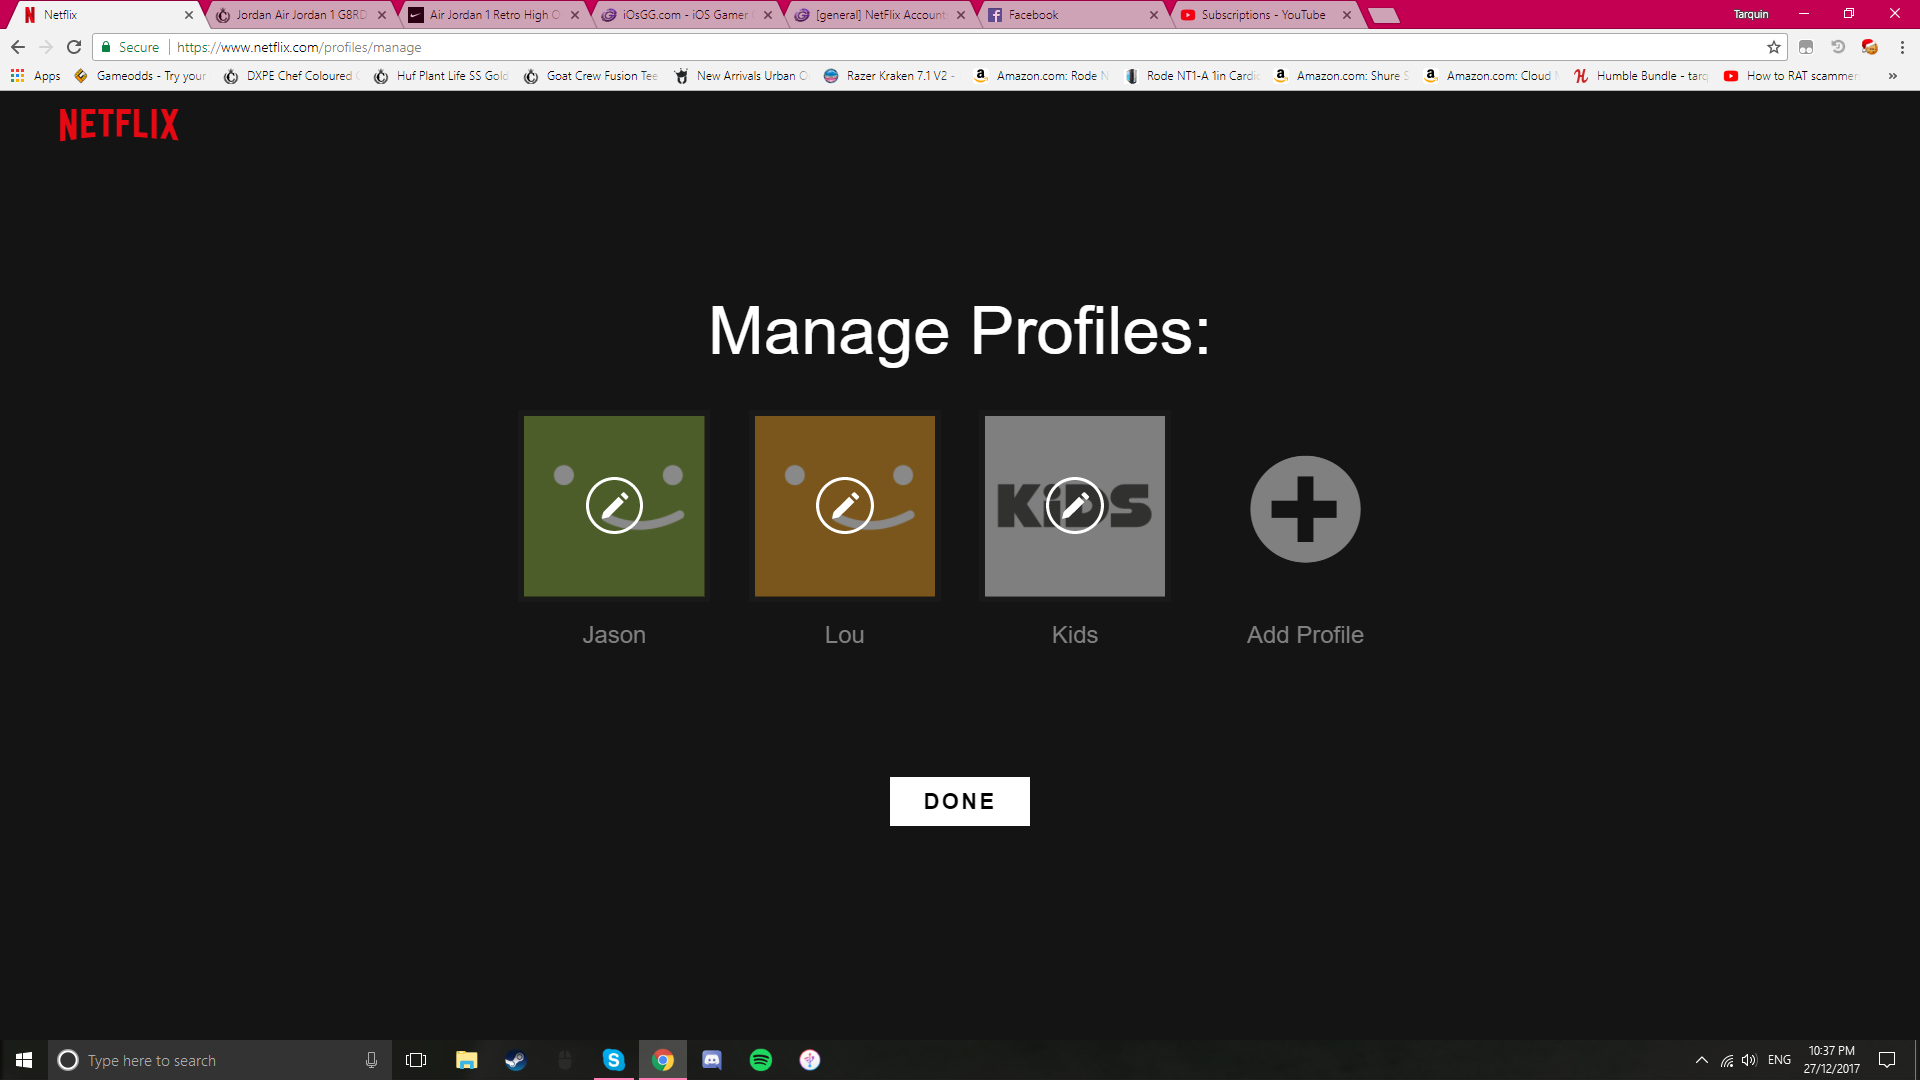Close the Facebook tab

[x=1154, y=15]
